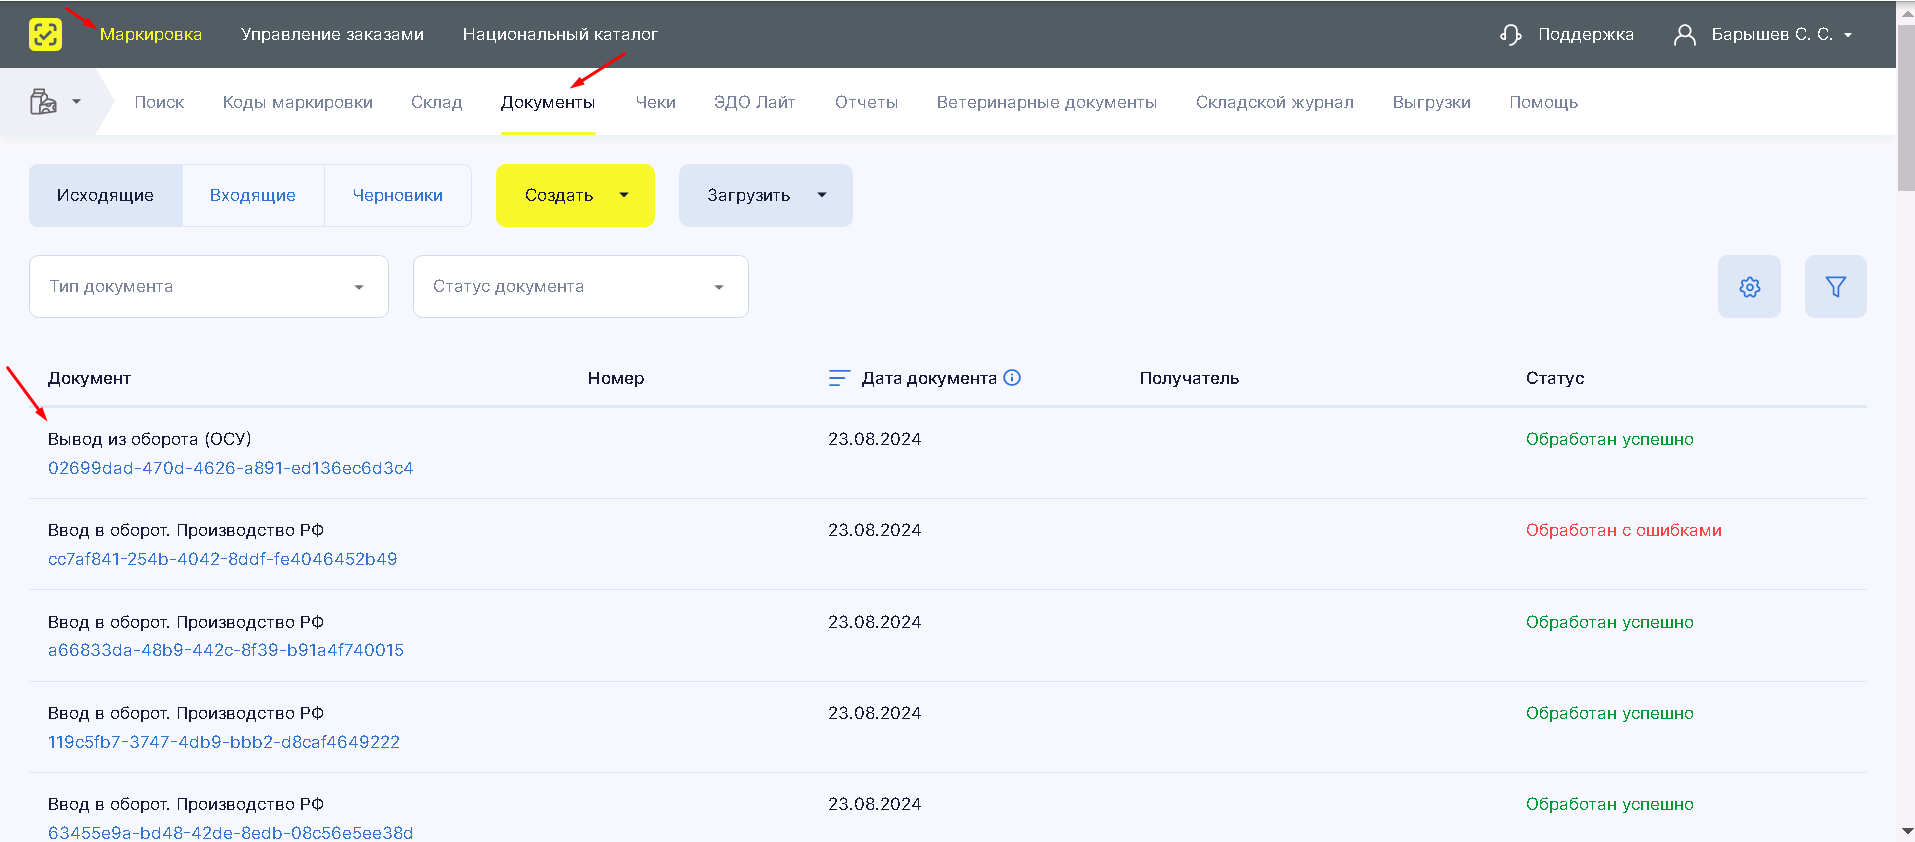Open table settings gear icon

pyautogui.click(x=1749, y=287)
